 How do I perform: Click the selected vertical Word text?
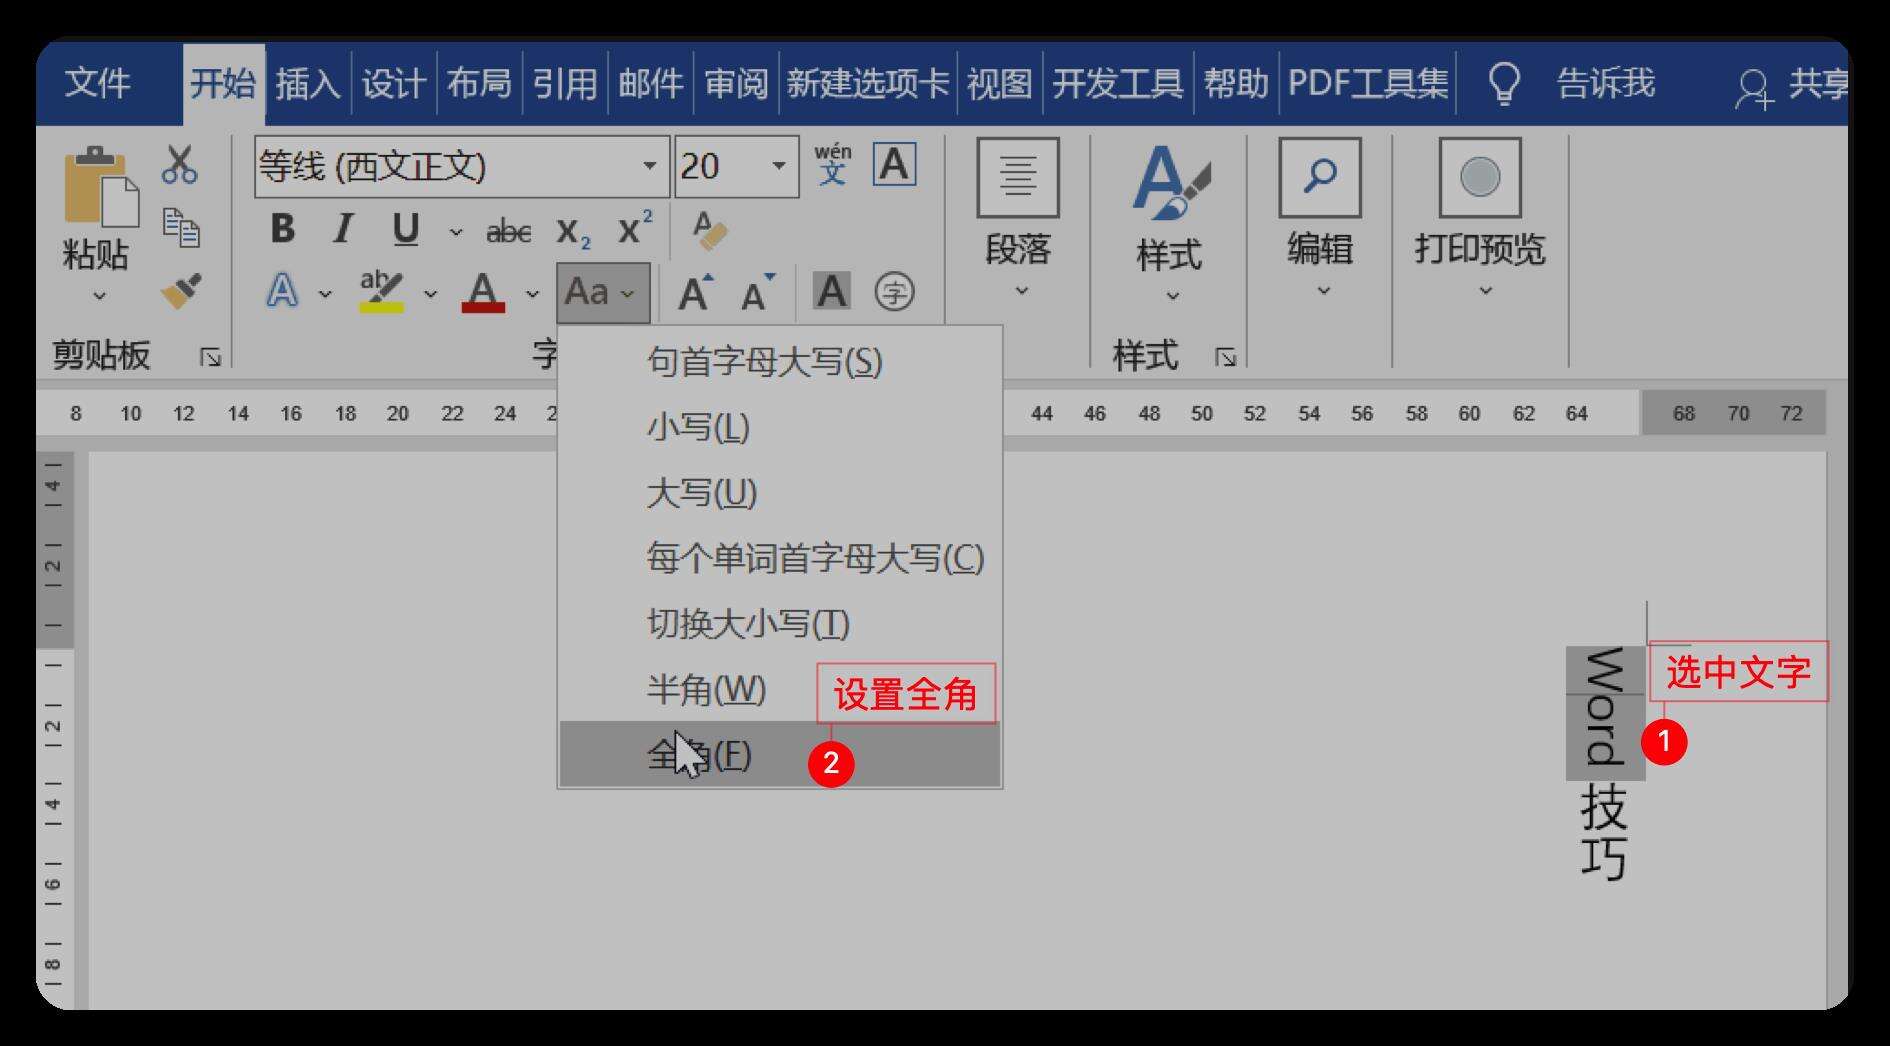coord(1605,712)
